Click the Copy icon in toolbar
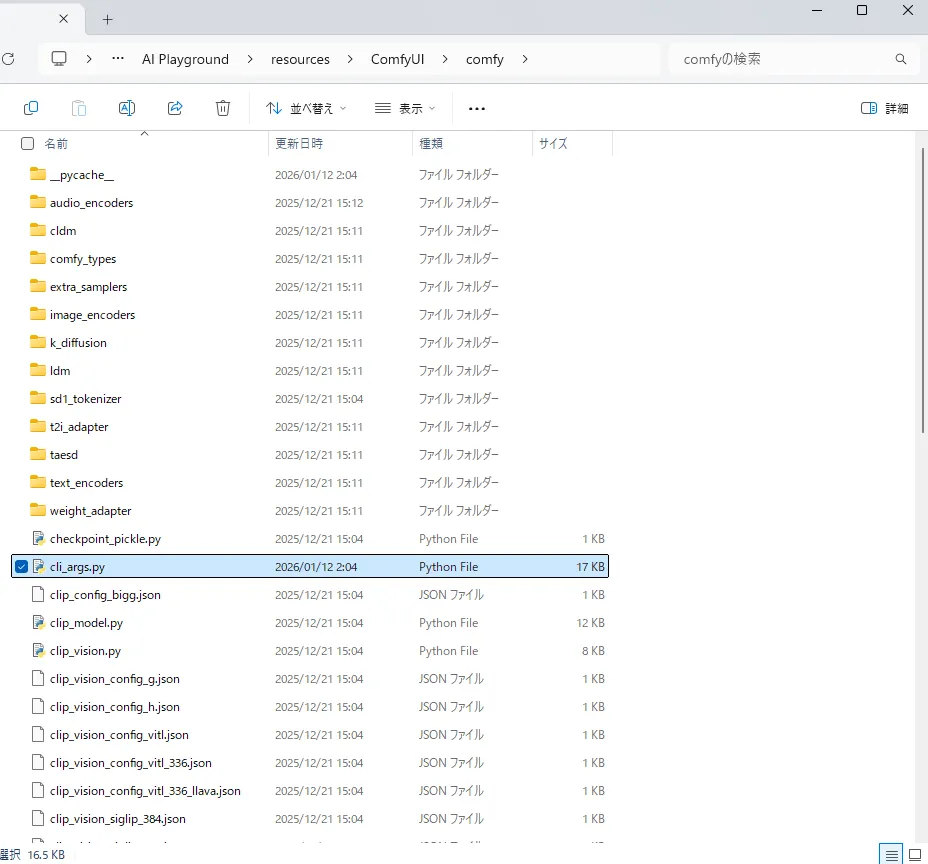The height and width of the screenshot is (864, 928). tap(31, 108)
